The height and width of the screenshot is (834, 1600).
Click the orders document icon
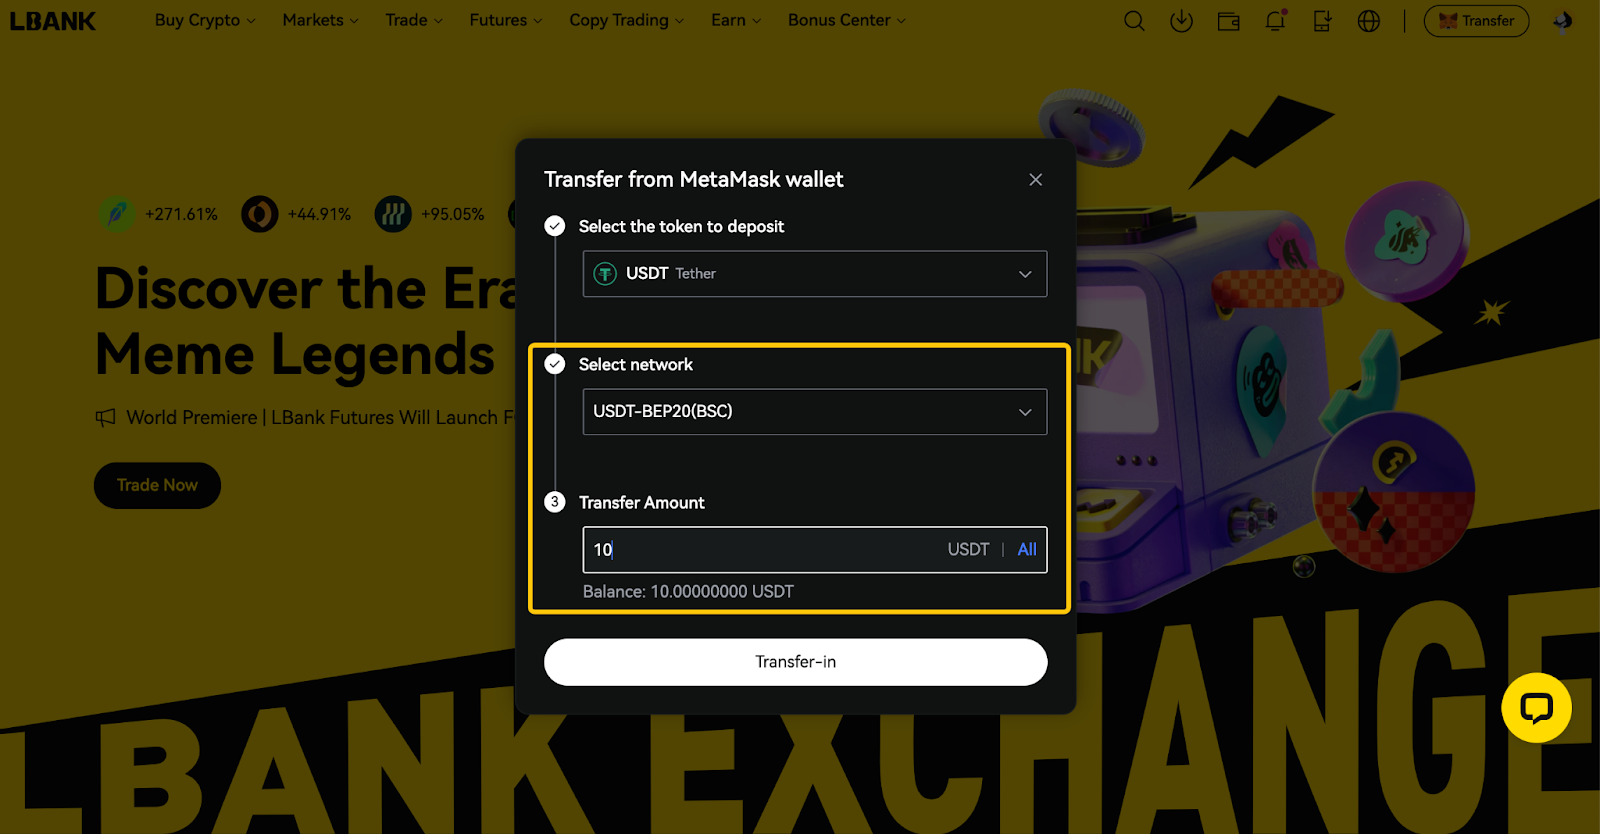(x=1322, y=21)
